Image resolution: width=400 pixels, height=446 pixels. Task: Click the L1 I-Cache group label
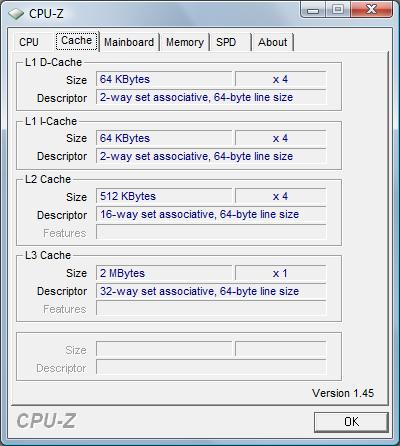point(51,121)
